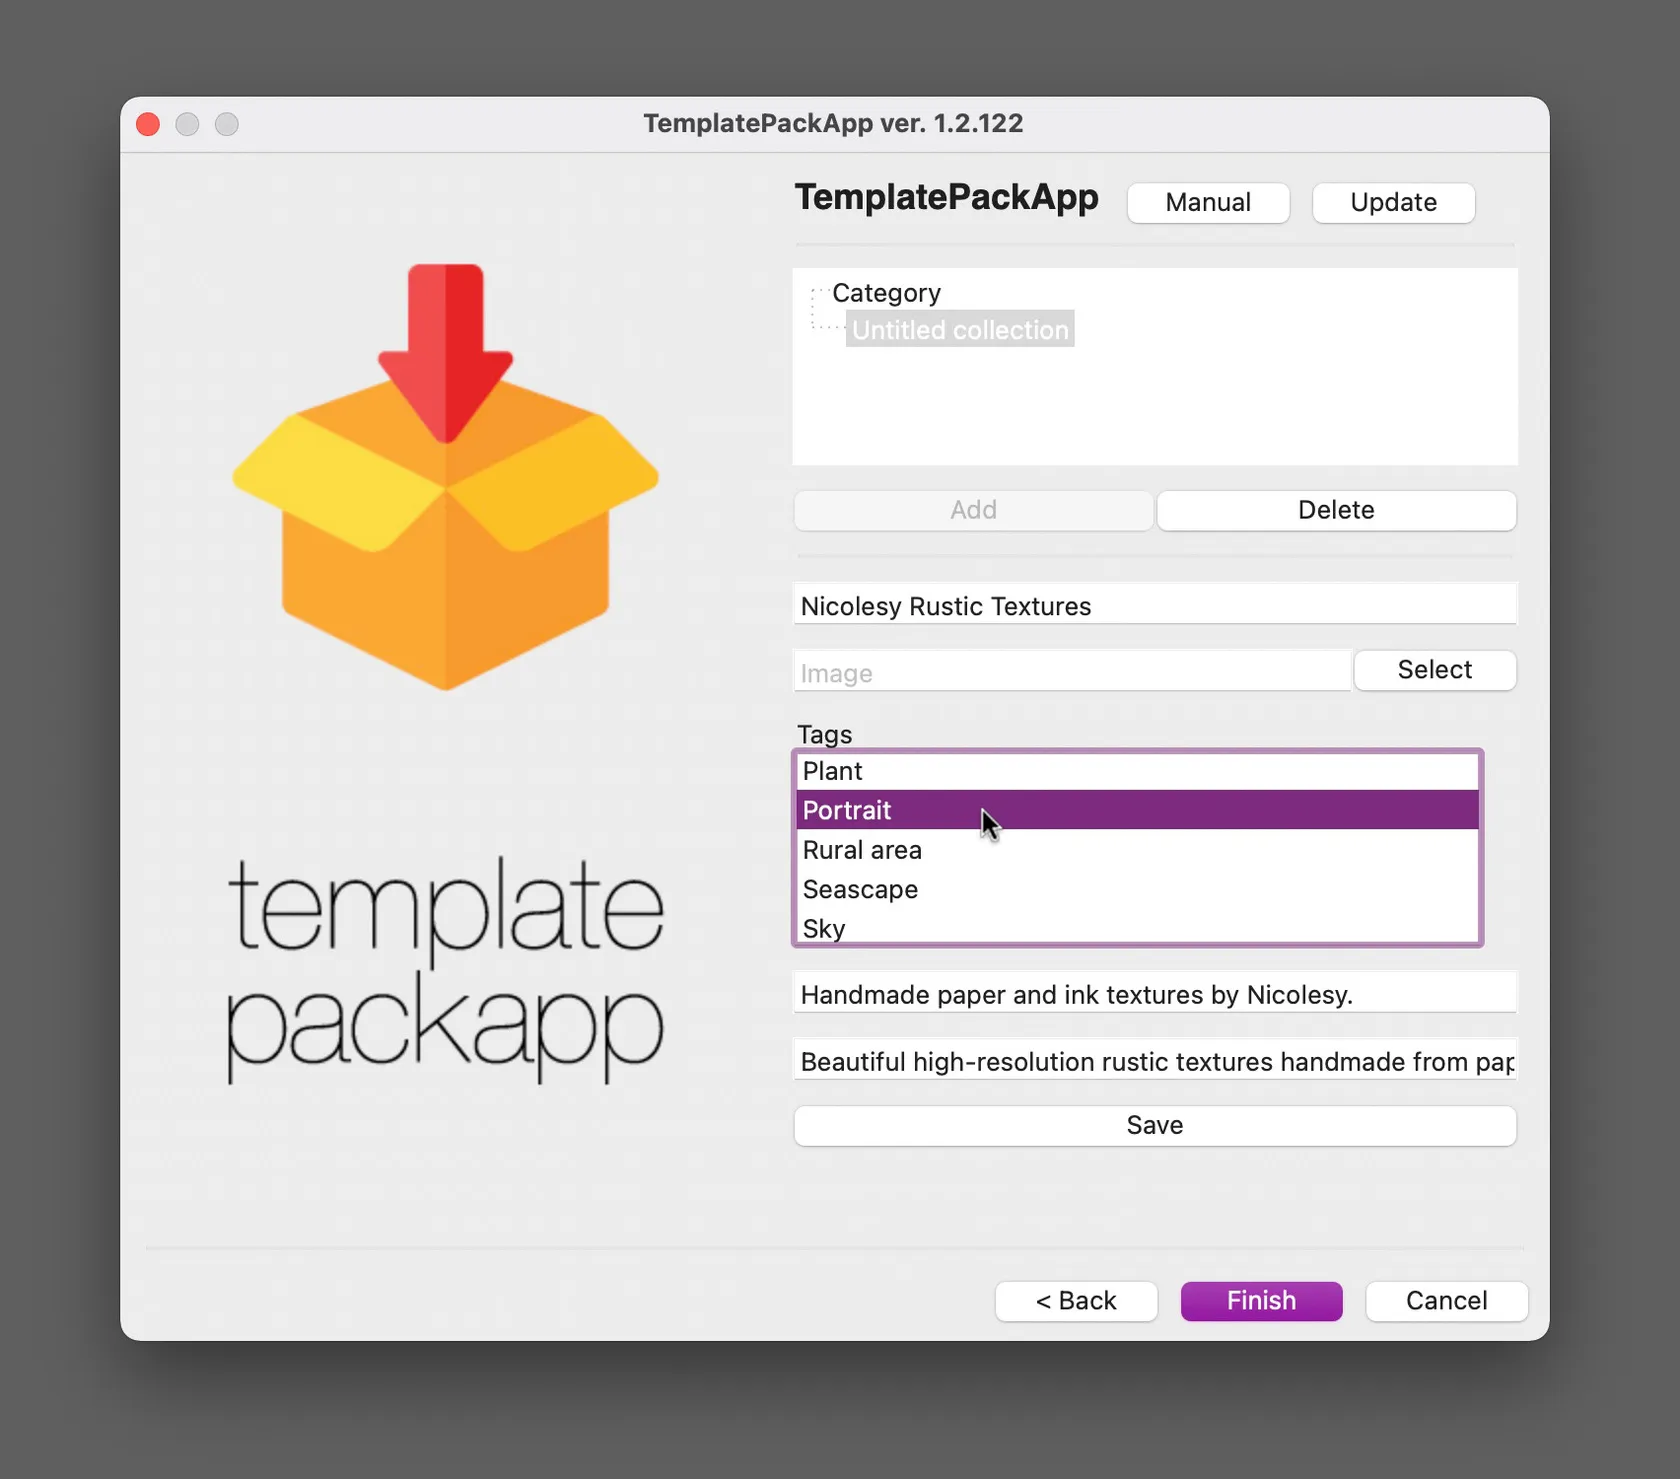Click the Image path field
This screenshot has height=1479, width=1680.
[1071, 672]
